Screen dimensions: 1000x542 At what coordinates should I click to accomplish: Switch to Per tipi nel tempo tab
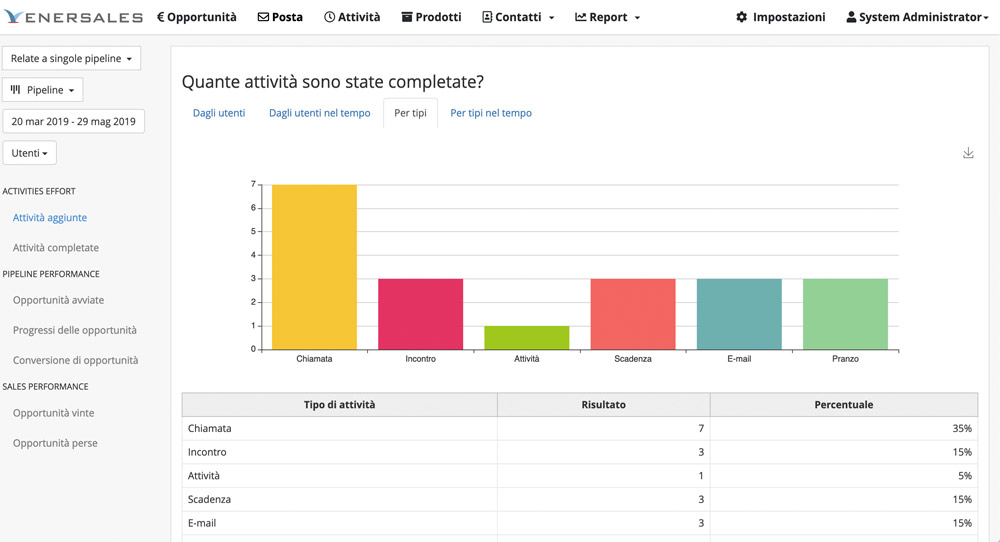(x=491, y=113)
